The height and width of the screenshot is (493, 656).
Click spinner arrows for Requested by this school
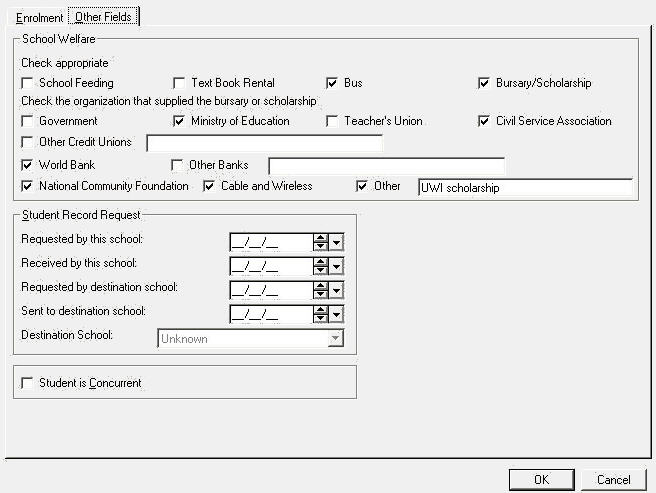pyautogui.click(x=320, y=242)
